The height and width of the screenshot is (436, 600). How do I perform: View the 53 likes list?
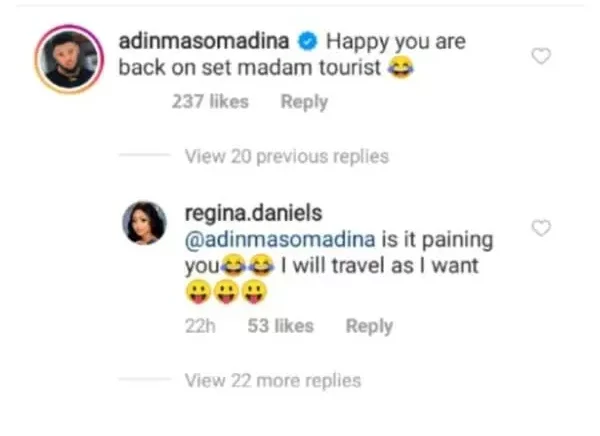[x=280, y=326]
